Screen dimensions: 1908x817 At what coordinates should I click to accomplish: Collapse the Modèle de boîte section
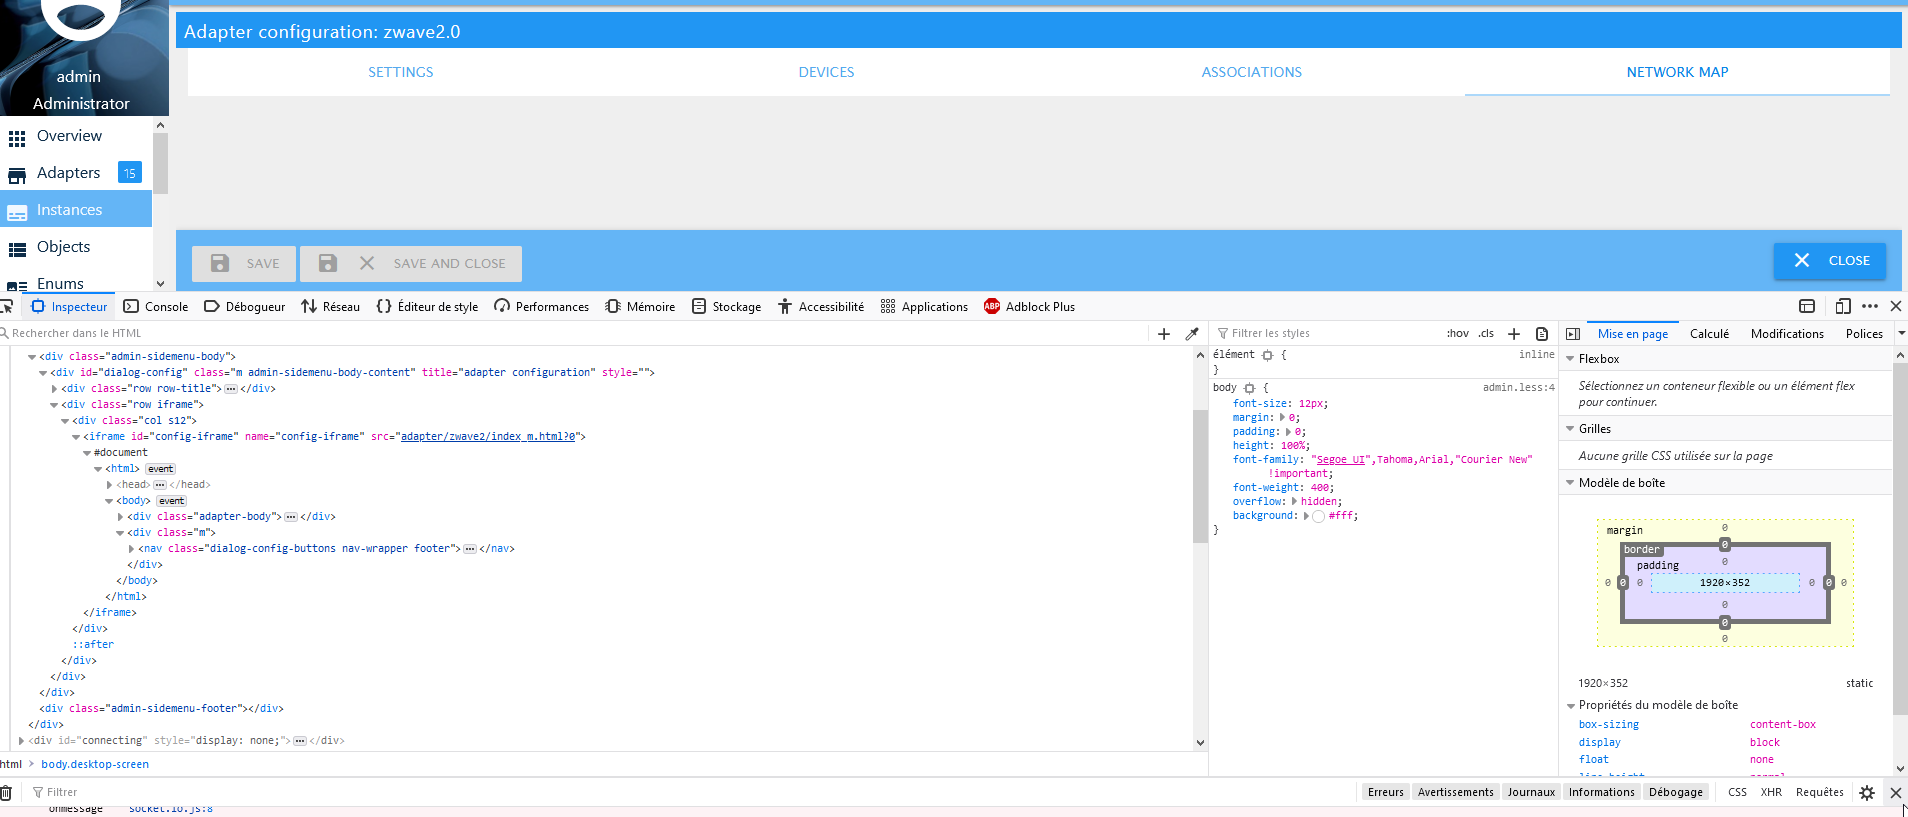point(1570,483)
